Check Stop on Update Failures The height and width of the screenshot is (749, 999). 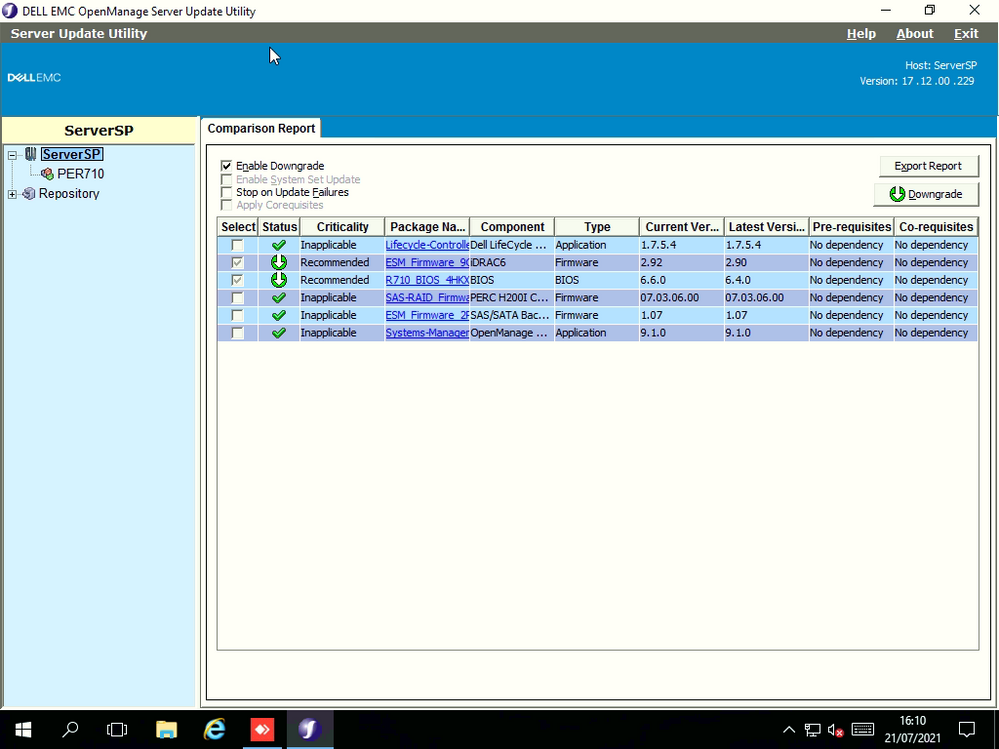(x=226, y=192)
